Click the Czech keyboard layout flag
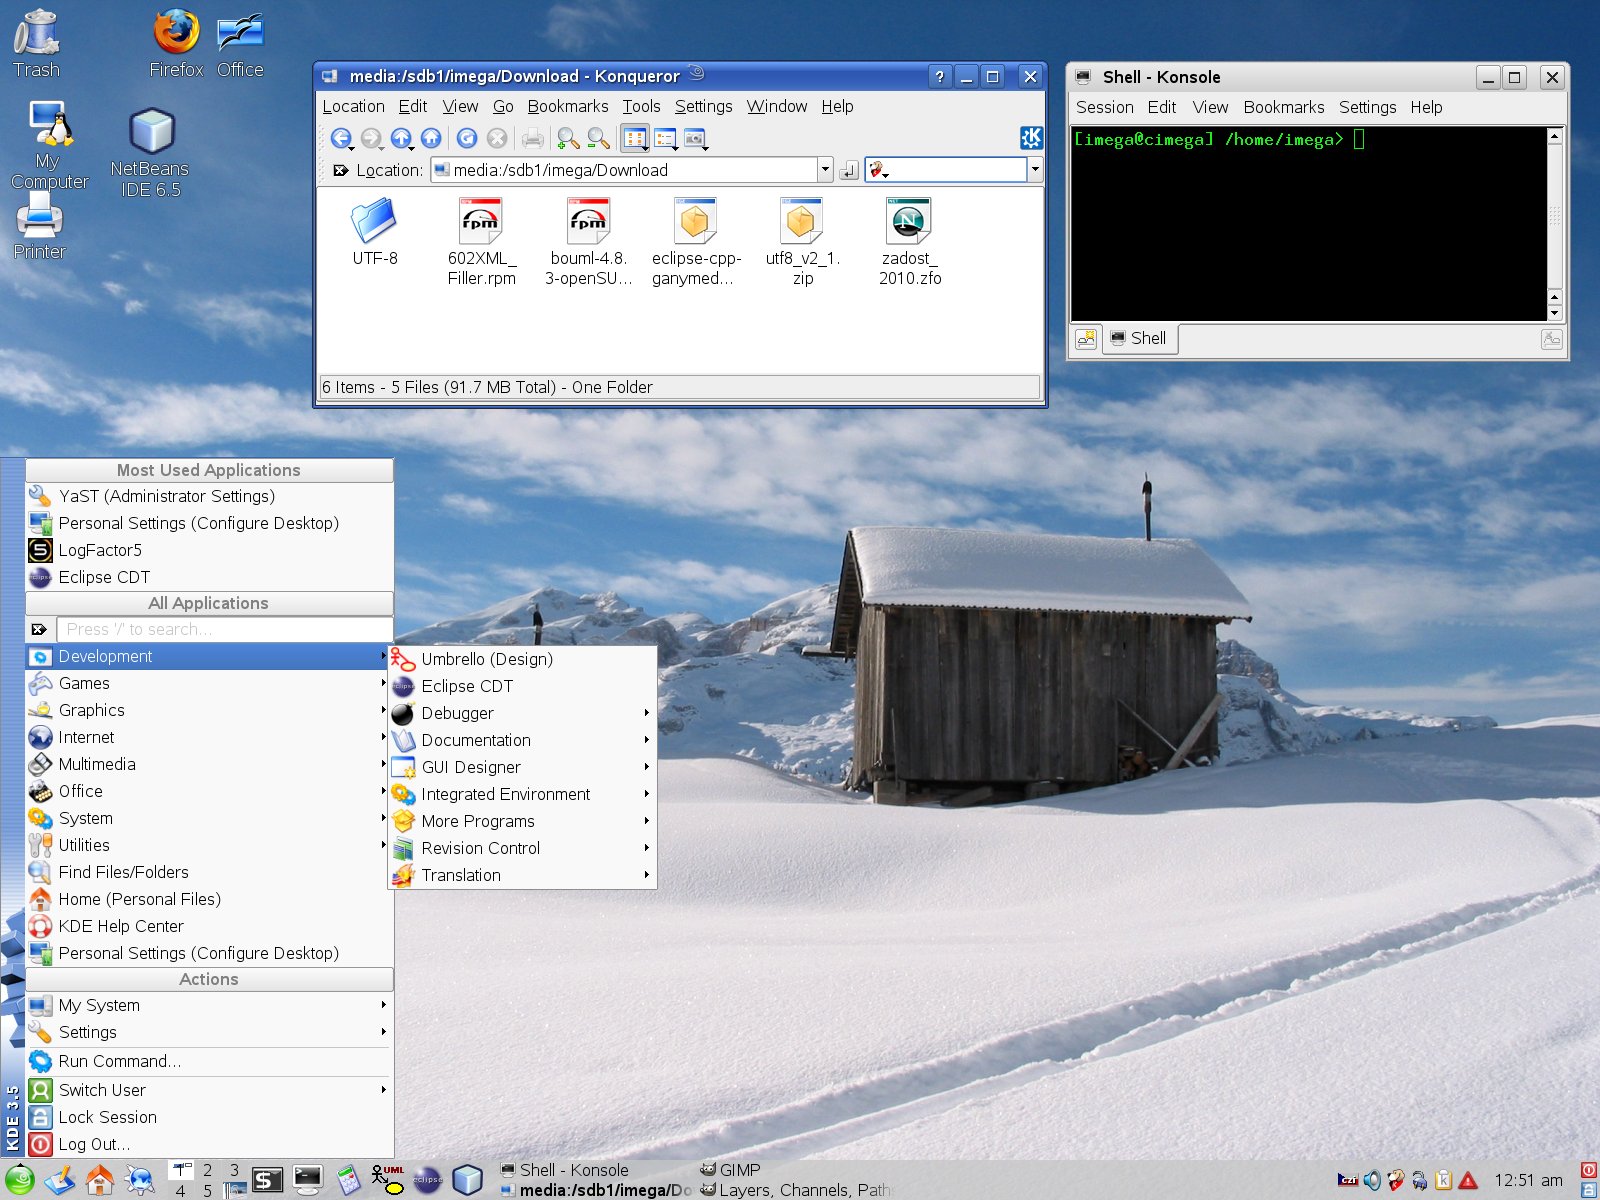This screenshot has height=1200, width=1600. coord(1348,1181)
